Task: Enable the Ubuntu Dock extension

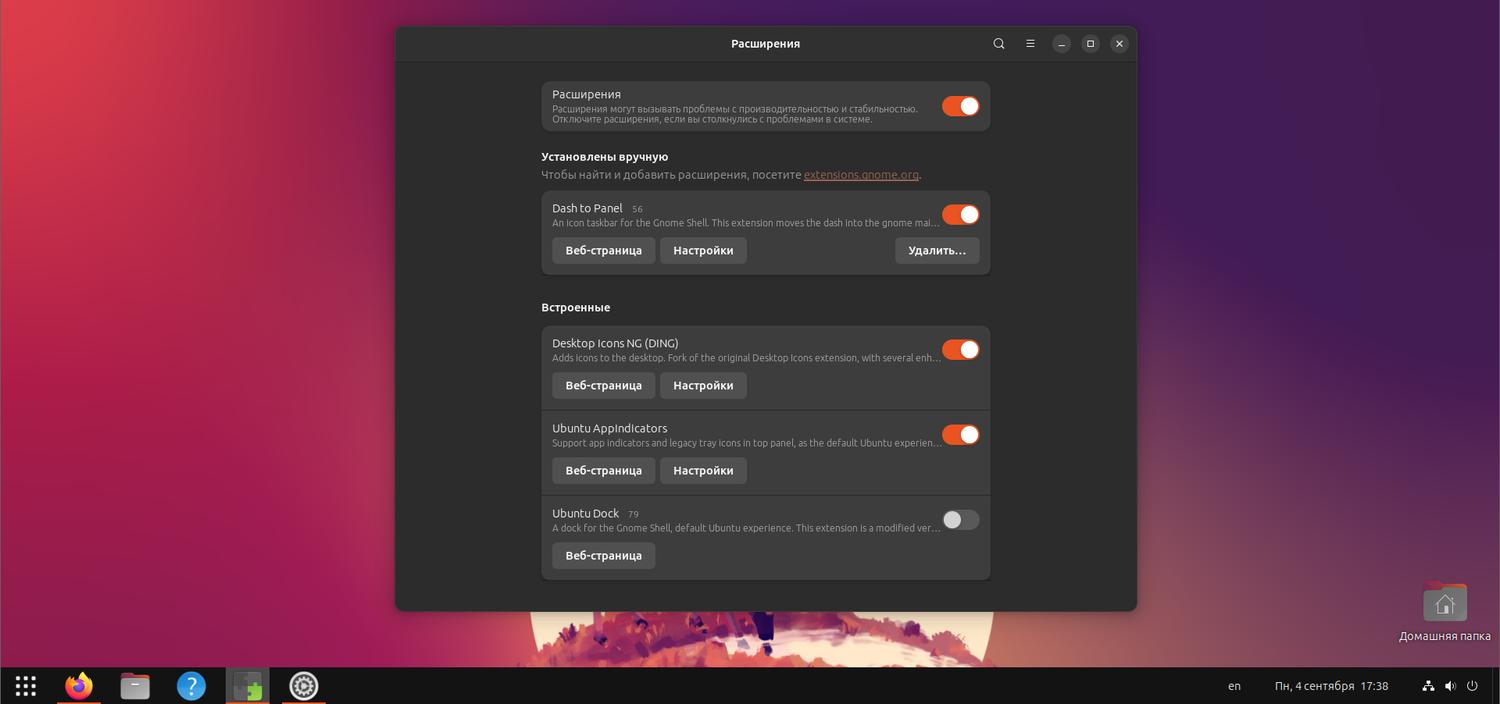Action: click(960, 520)
